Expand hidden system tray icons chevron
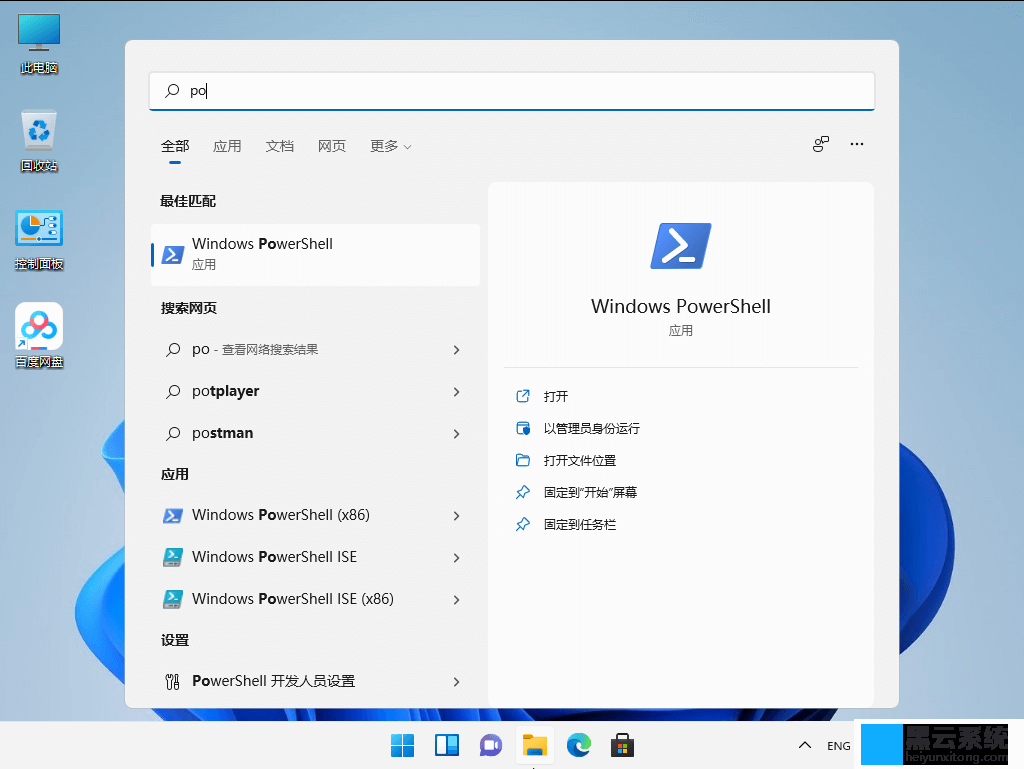The width and height of the screenshot is (1024, 769). (804, 745)
